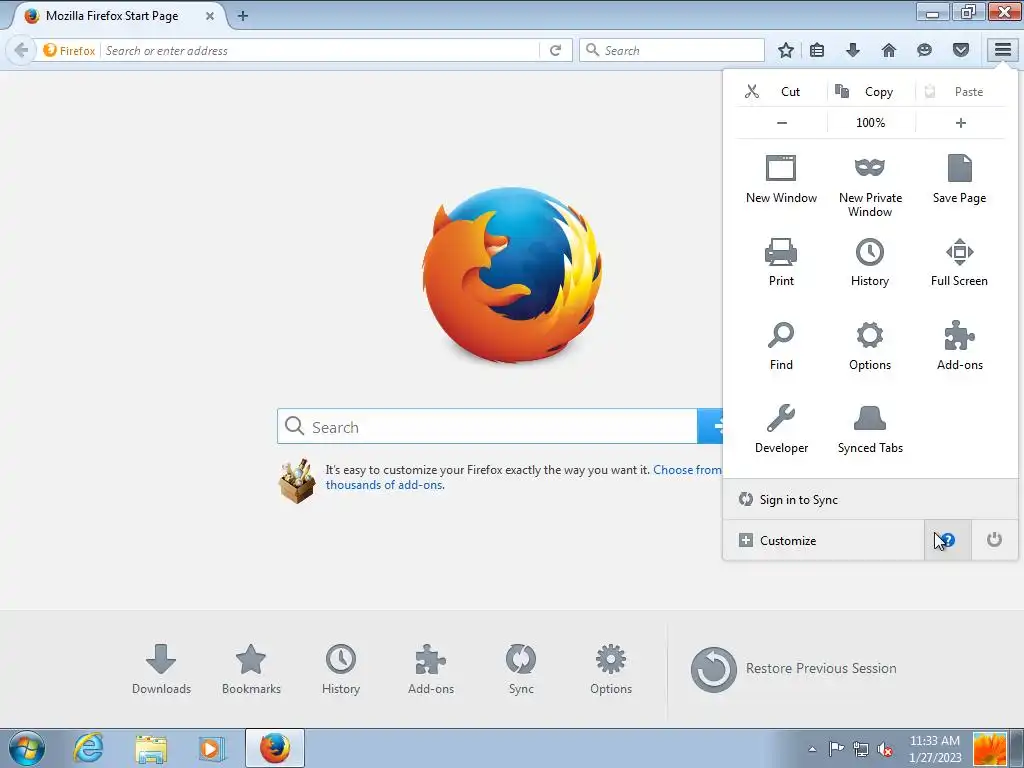The width and height of the screenshot is (1024, 768).
Task: Show bookmarks list icon in toolbar
Action: pos(817,50)
